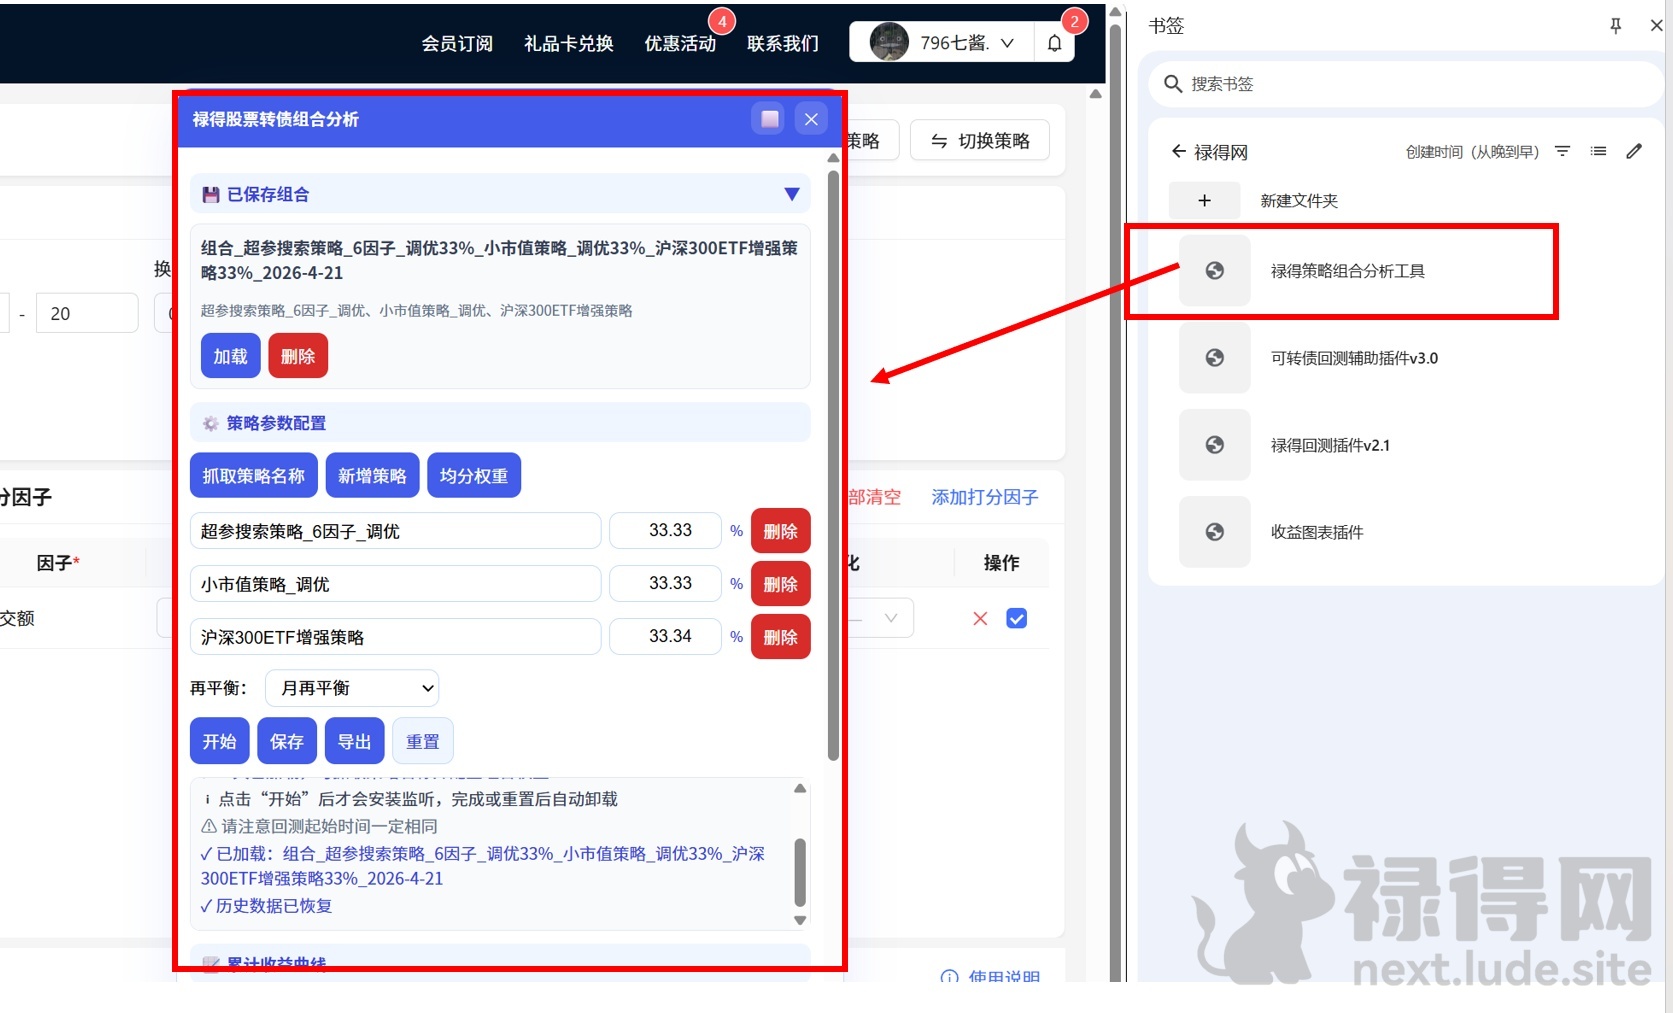Open the bookmark sort filter icon
Image resolution: width=1673 pixels, height=1013 pixels.
tap(1563, 151)
